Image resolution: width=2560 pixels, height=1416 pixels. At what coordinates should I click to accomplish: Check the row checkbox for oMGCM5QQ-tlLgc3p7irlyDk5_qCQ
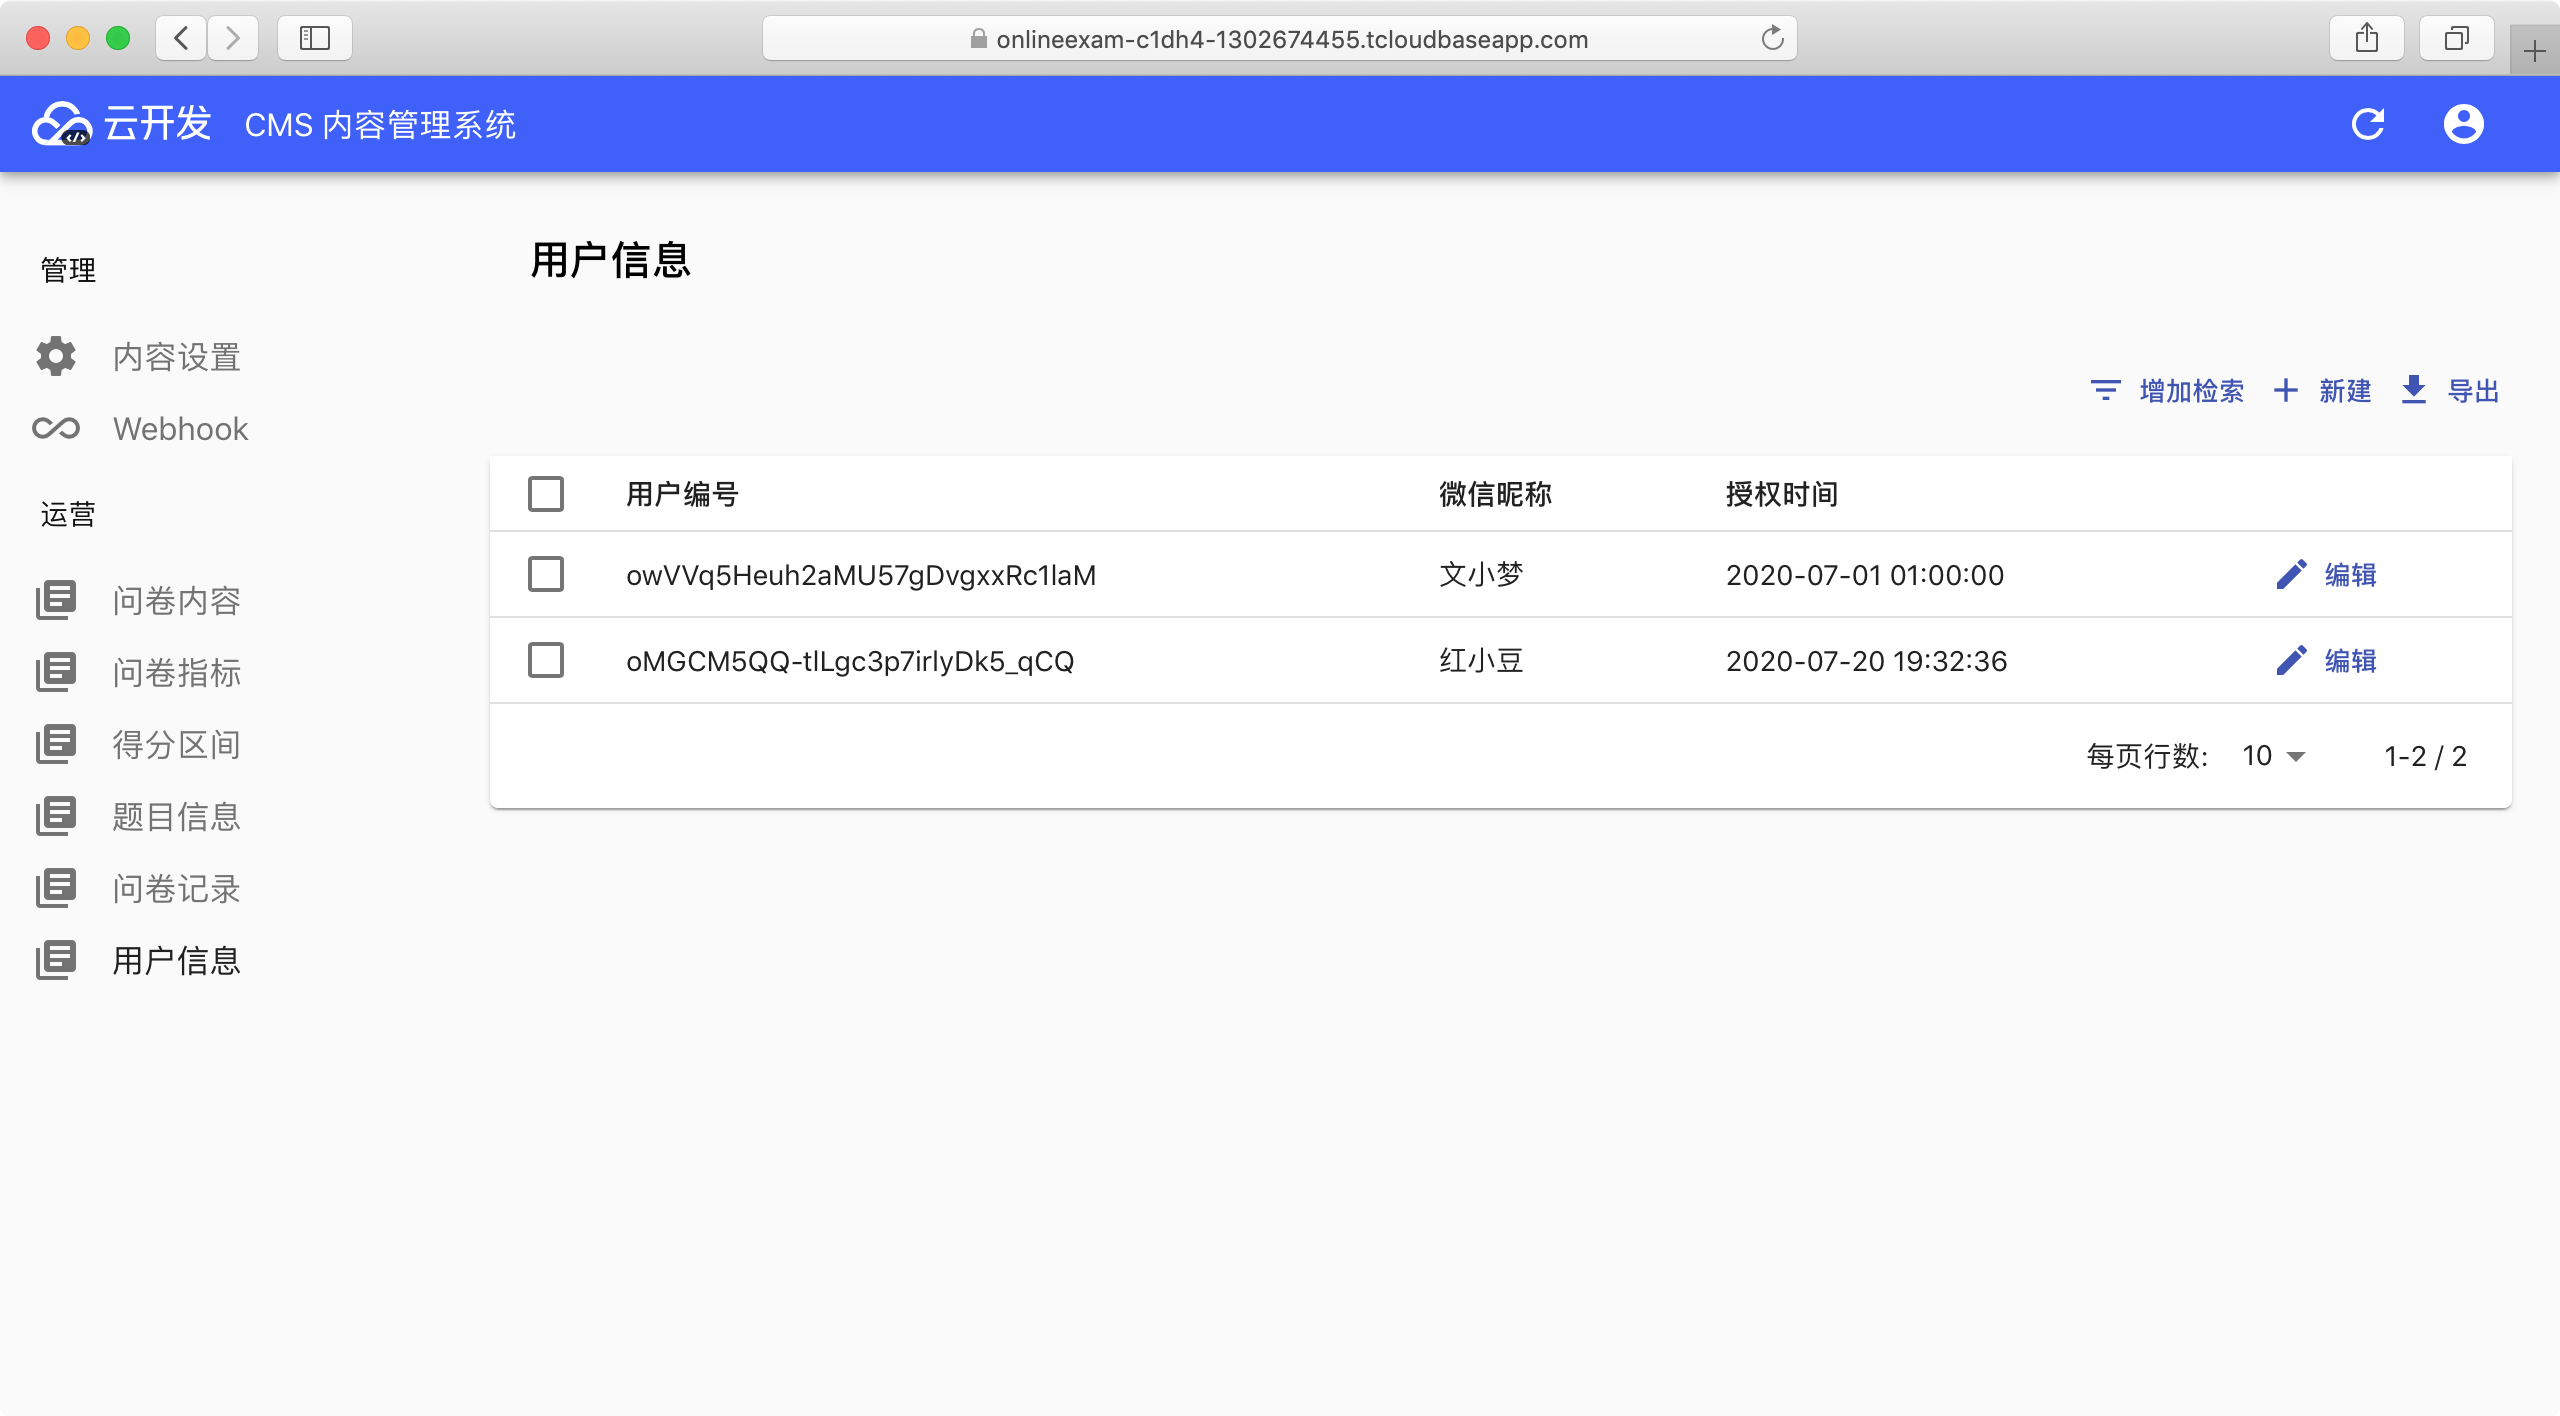tap(546, 661)
